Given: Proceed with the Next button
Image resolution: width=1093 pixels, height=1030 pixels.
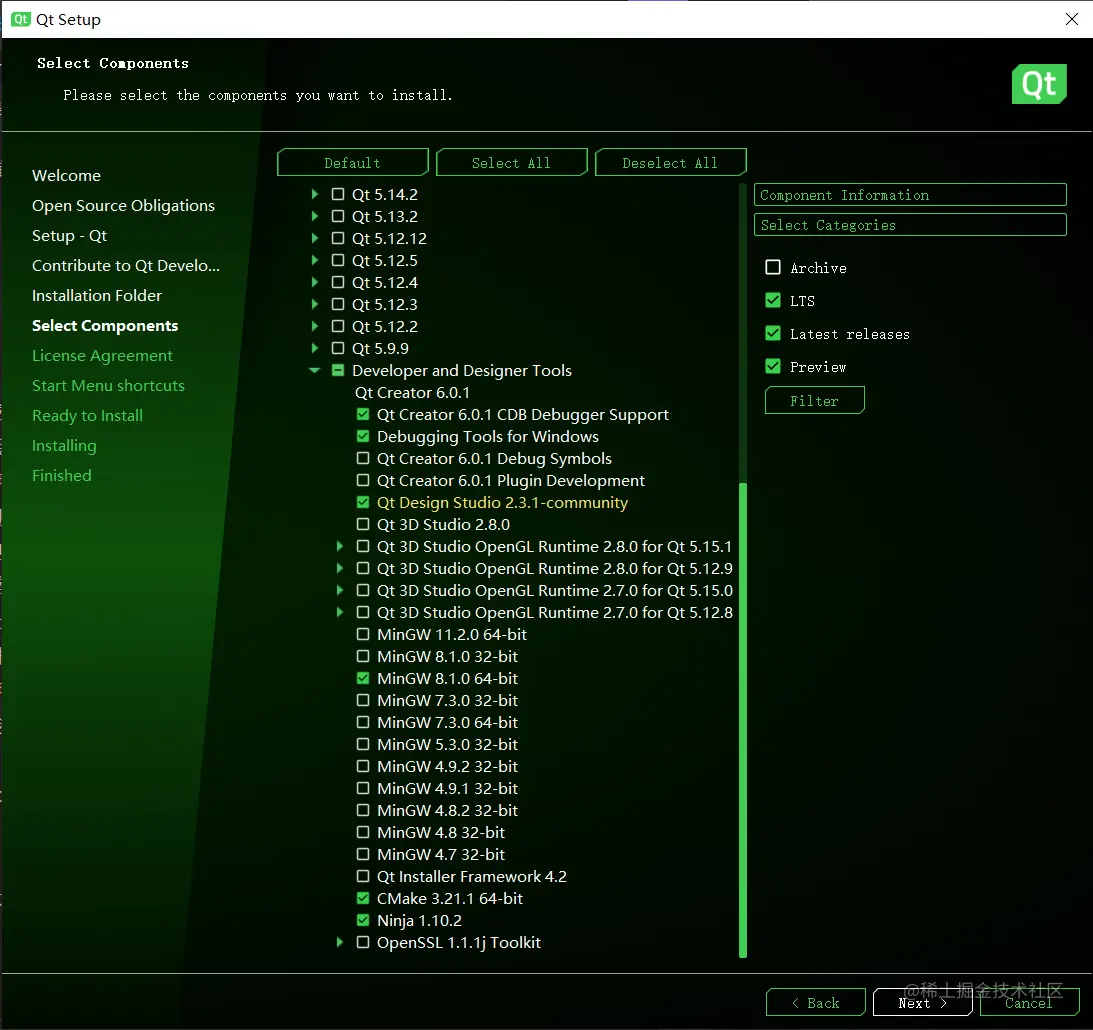Looking at the screenshot, I should (922, 1003).
